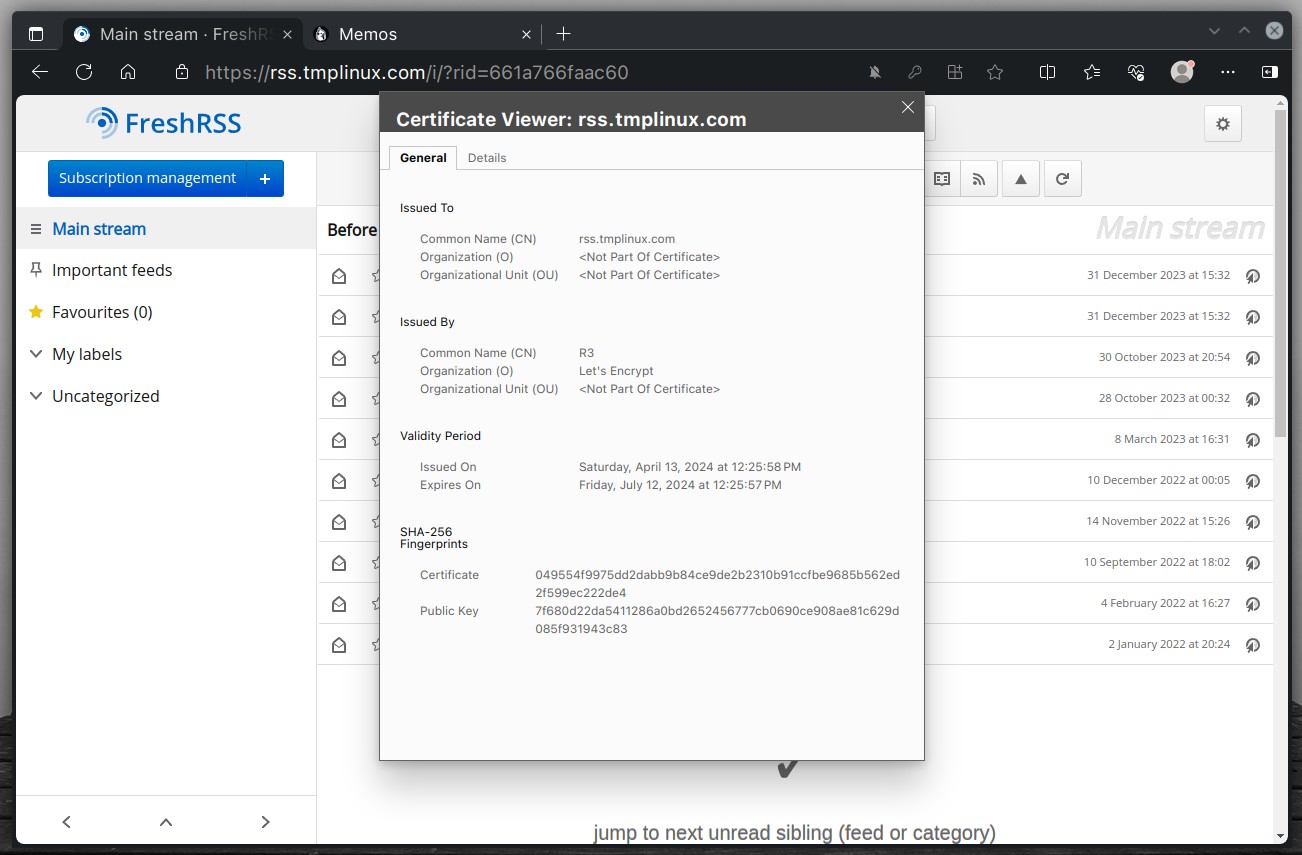Click the page vertical scrollbar

tap(1281, 275)
